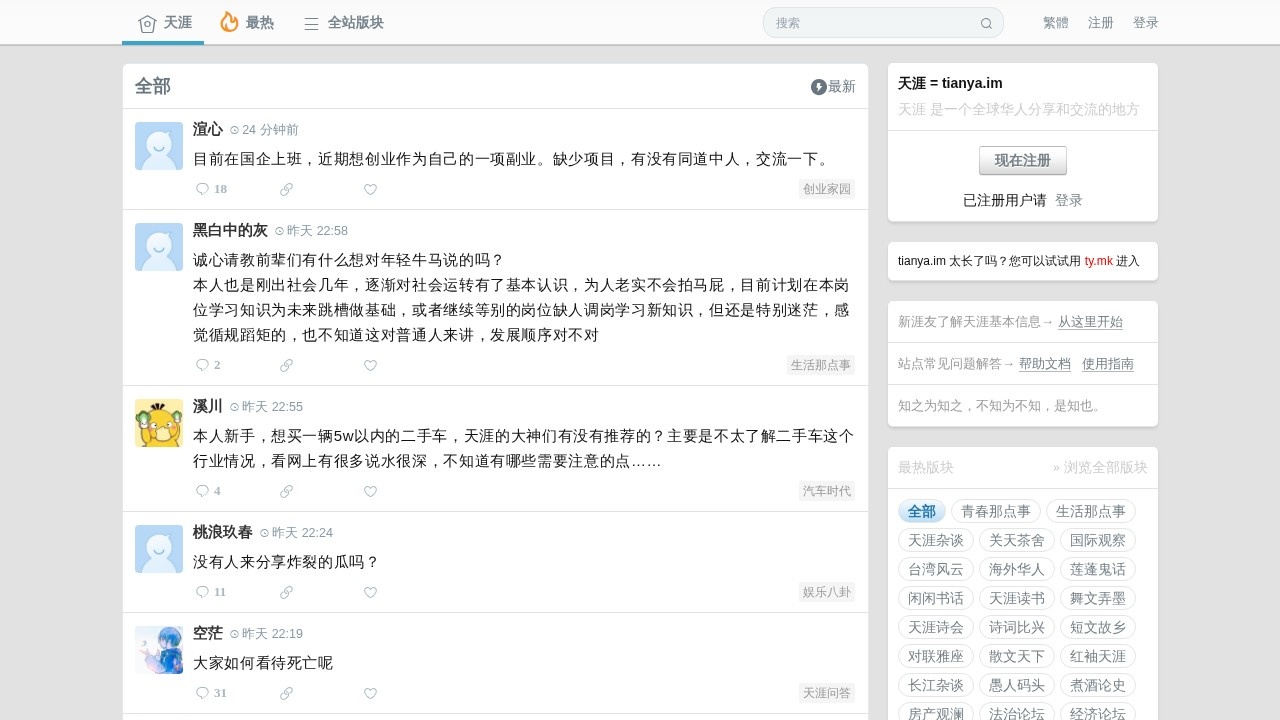Select the 全部 board filter pill
The height and width of the screenshot is (720, 1280).
921,511
